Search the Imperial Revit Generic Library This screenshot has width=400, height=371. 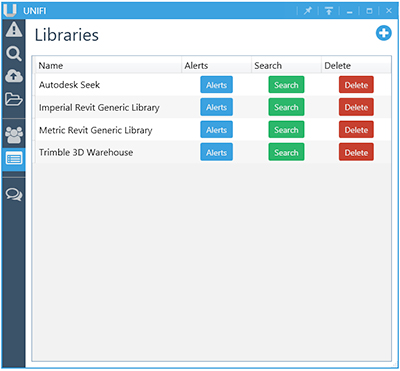pyautogui.click(x=286, y=107)
